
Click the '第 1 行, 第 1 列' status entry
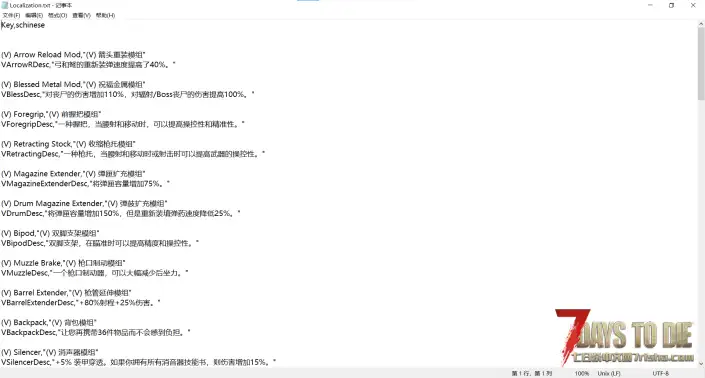click(x=531, y=374)
